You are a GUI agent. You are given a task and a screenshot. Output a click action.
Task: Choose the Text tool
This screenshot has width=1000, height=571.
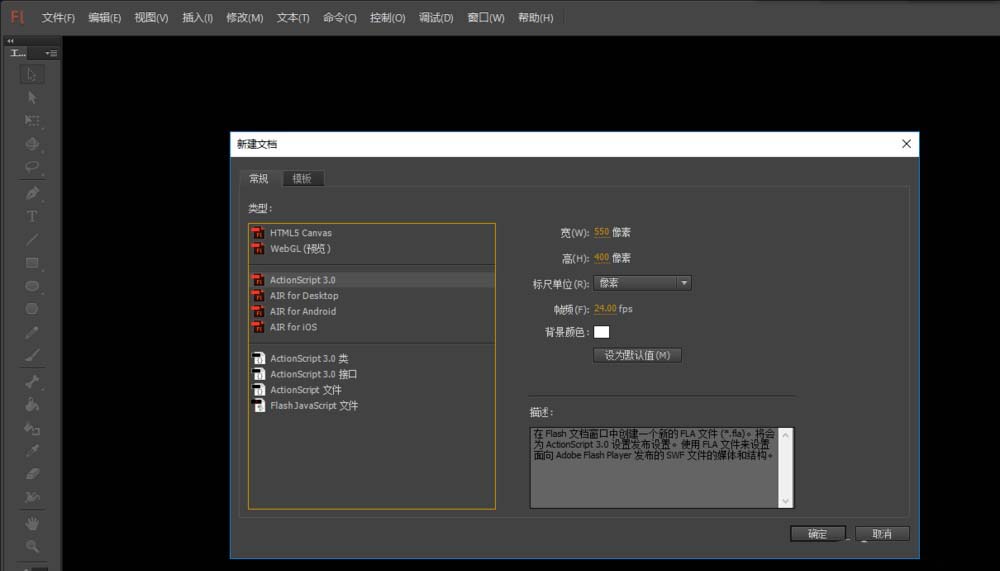31,216
